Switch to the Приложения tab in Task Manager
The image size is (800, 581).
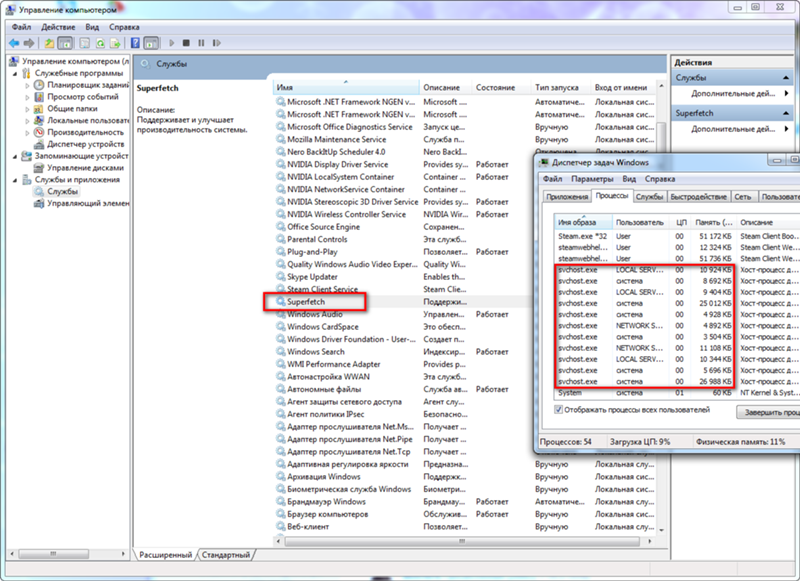coord(567,197)
